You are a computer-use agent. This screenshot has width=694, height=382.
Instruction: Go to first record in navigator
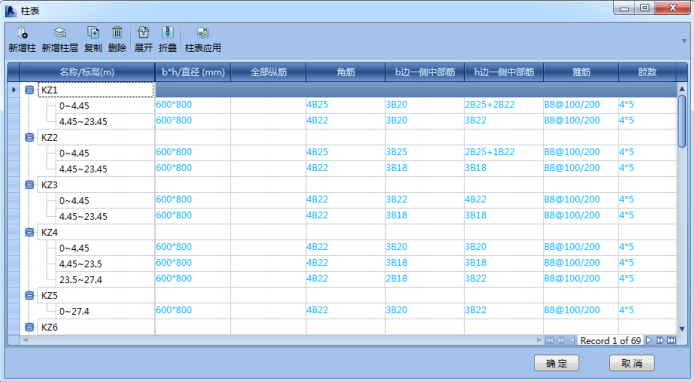tap(549, 340)
